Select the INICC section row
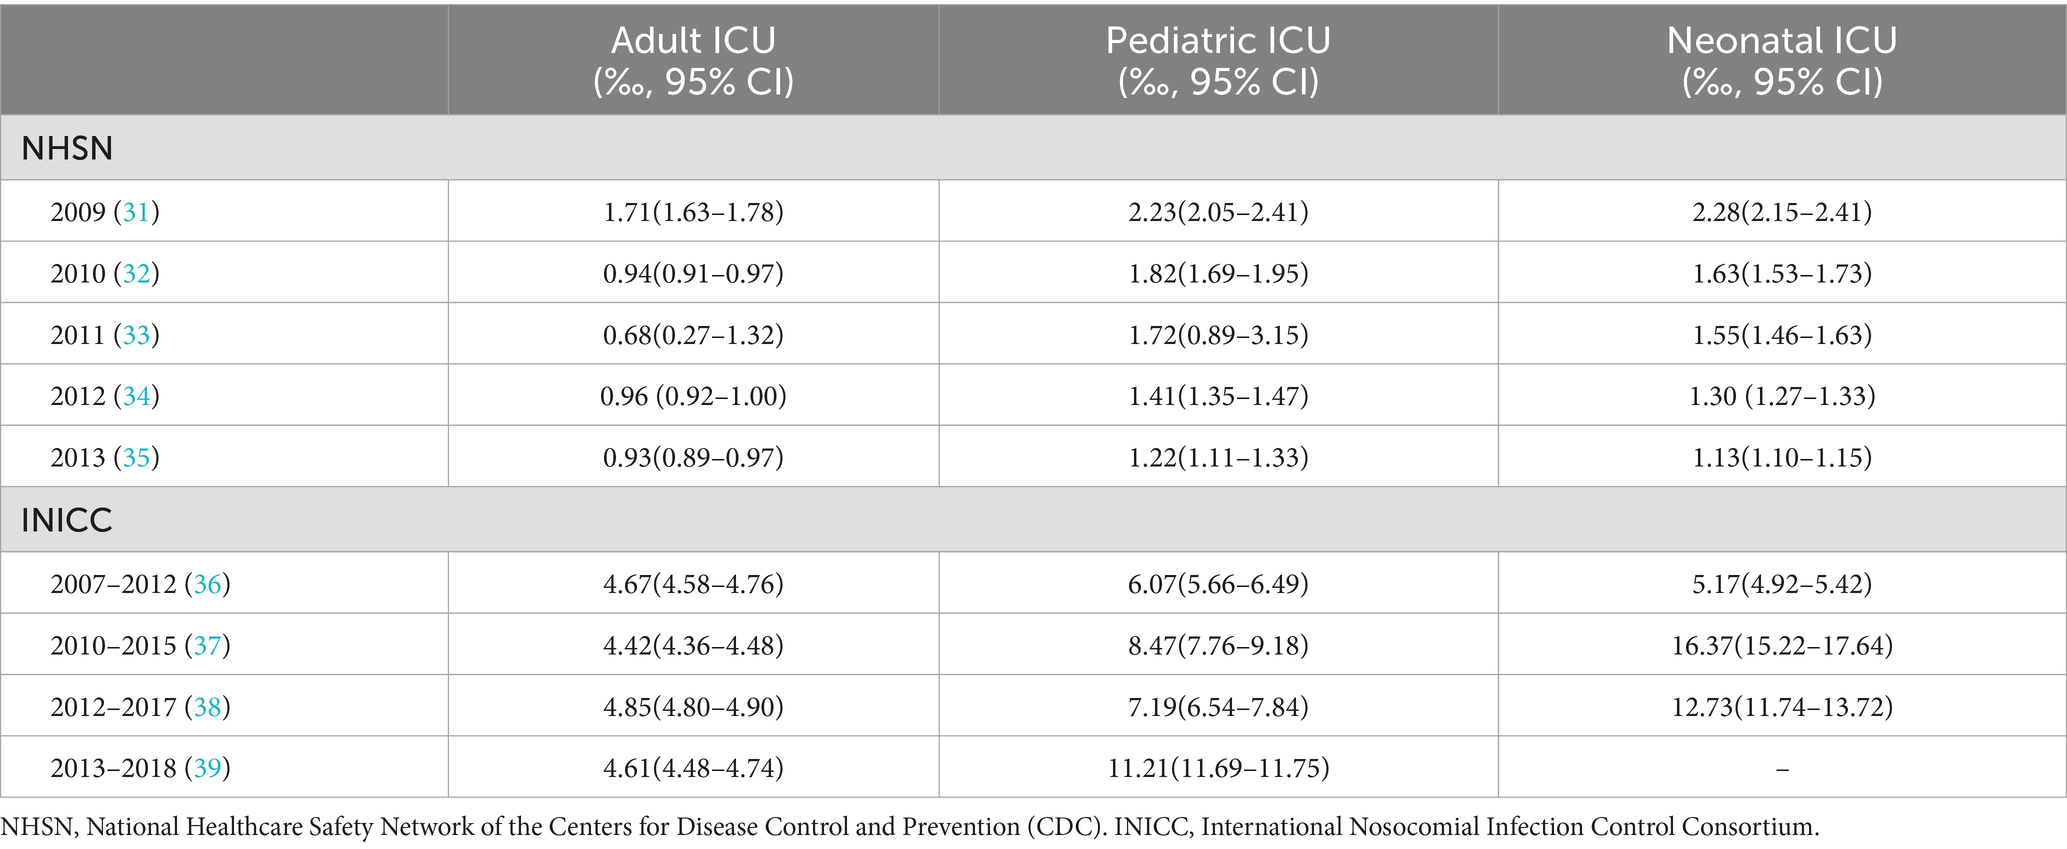The height and width of the screenshot is (849, 2067). click(x=1033, y=520)
